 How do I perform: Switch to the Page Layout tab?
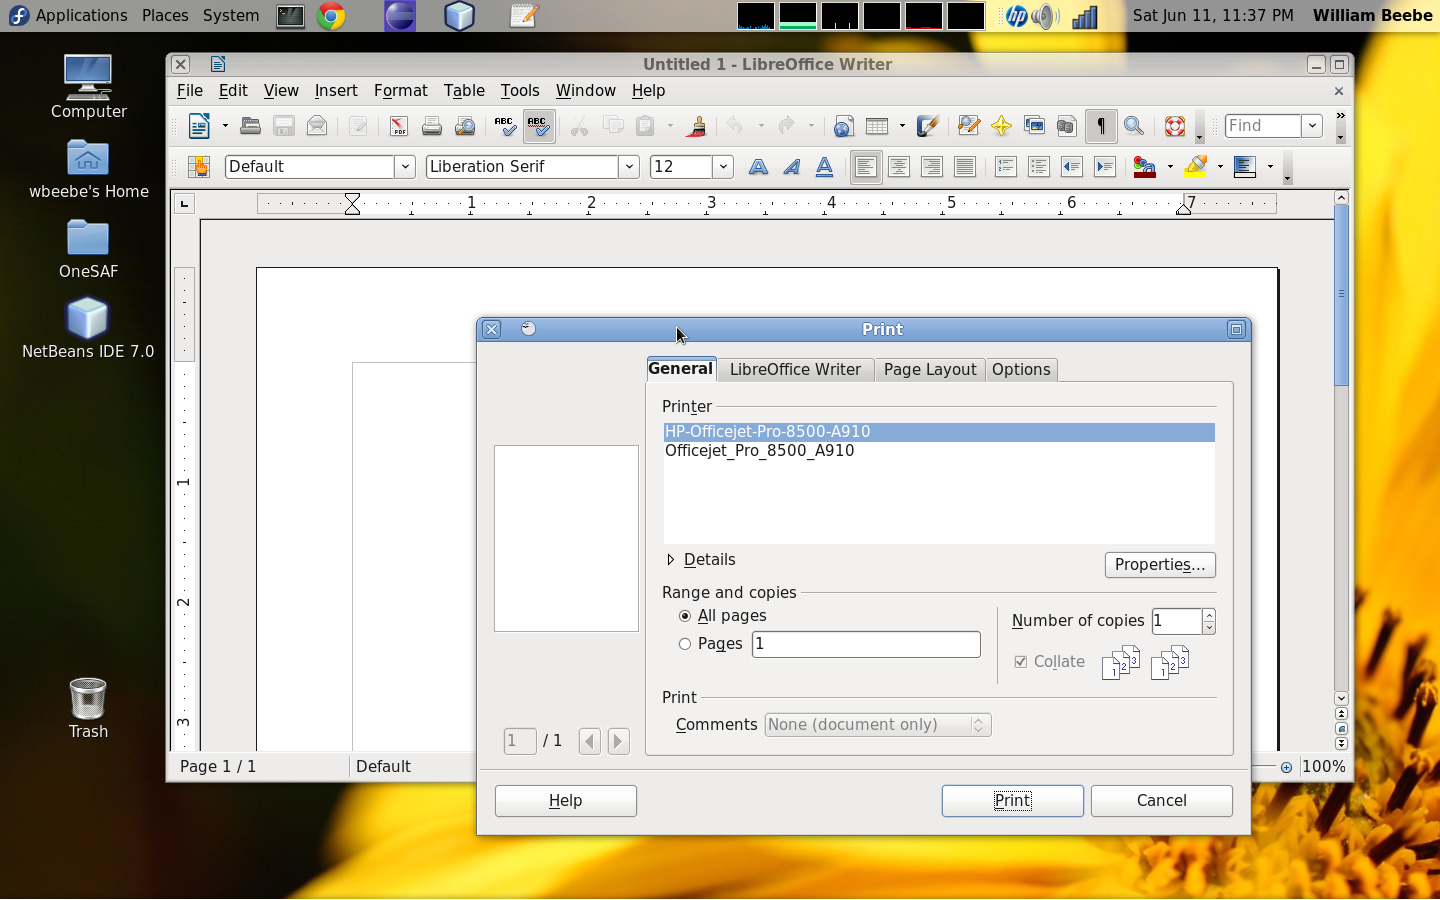click(x=930, y=370)
